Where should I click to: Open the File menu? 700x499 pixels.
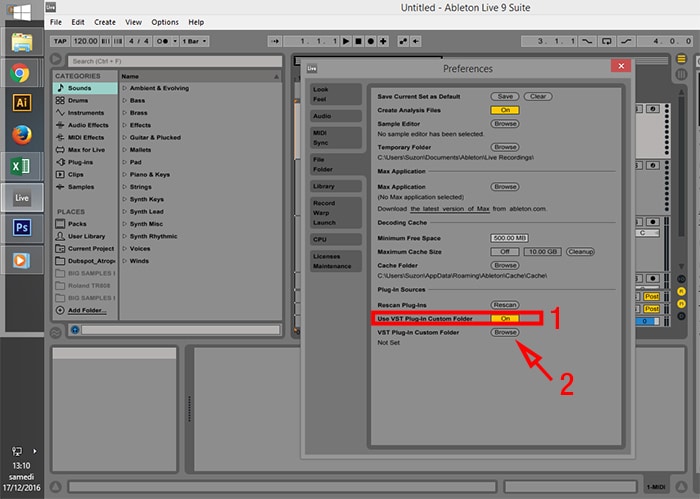(x=56, y=22)
